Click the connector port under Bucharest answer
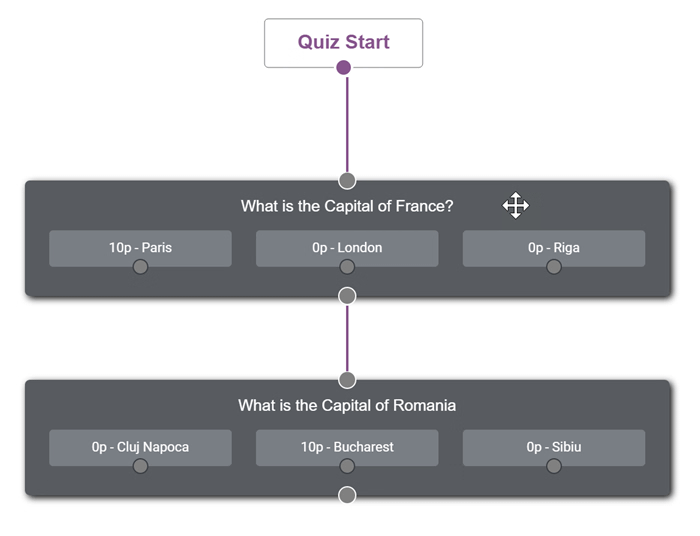This screenshot has height=536, width=700. (x=347, y=466)
